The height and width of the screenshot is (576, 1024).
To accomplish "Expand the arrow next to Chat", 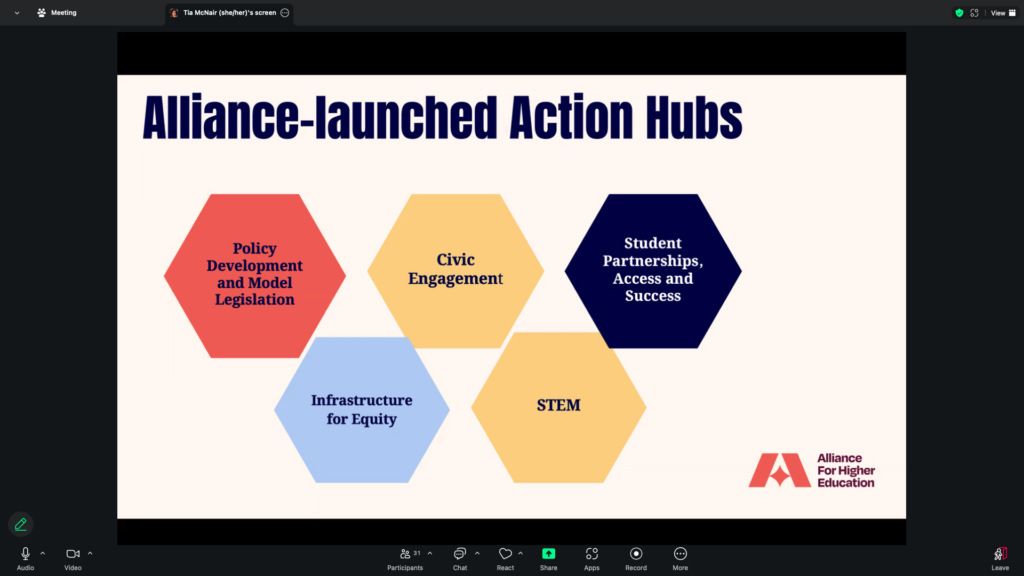I will point(477,553).
